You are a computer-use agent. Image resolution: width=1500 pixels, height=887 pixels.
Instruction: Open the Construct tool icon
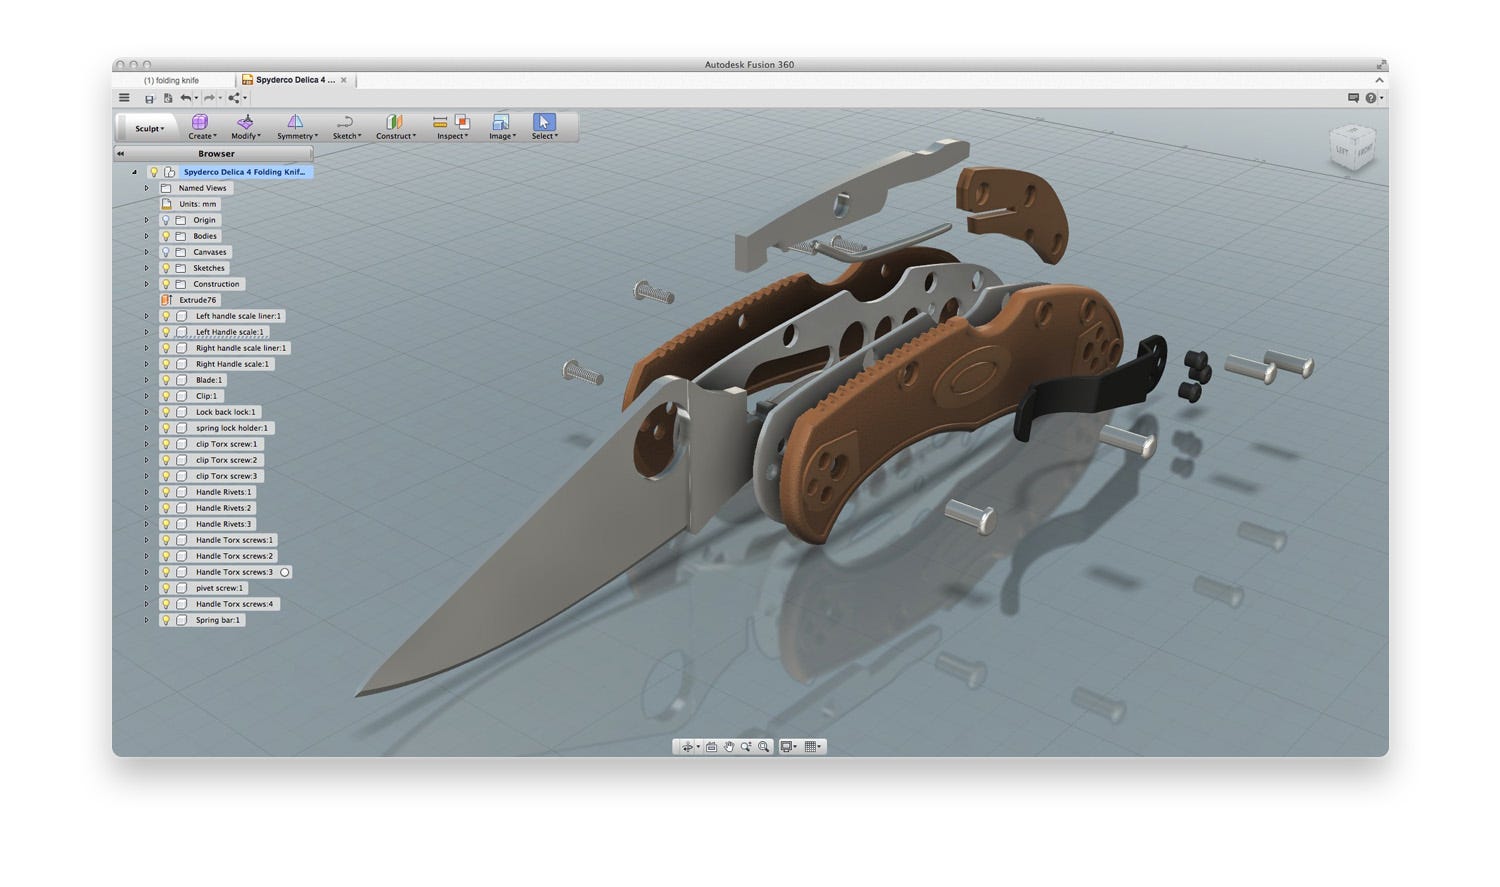(394, 122)
